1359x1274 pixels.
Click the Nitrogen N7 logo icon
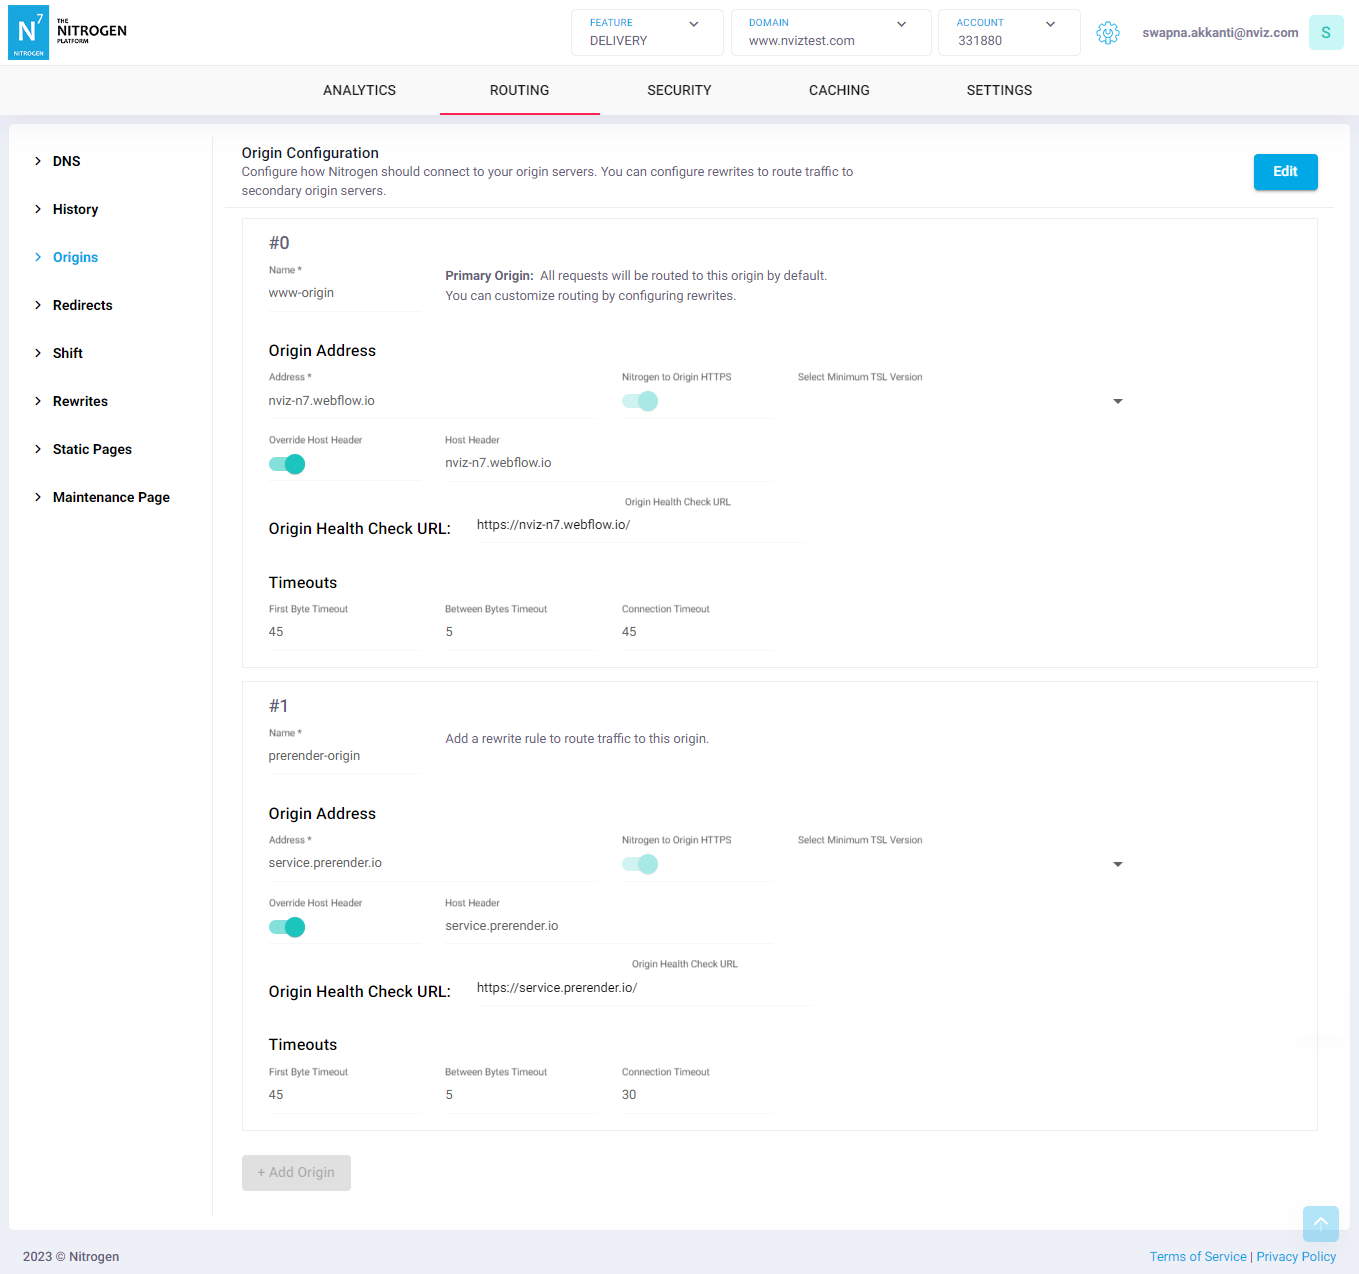point(28,32)
